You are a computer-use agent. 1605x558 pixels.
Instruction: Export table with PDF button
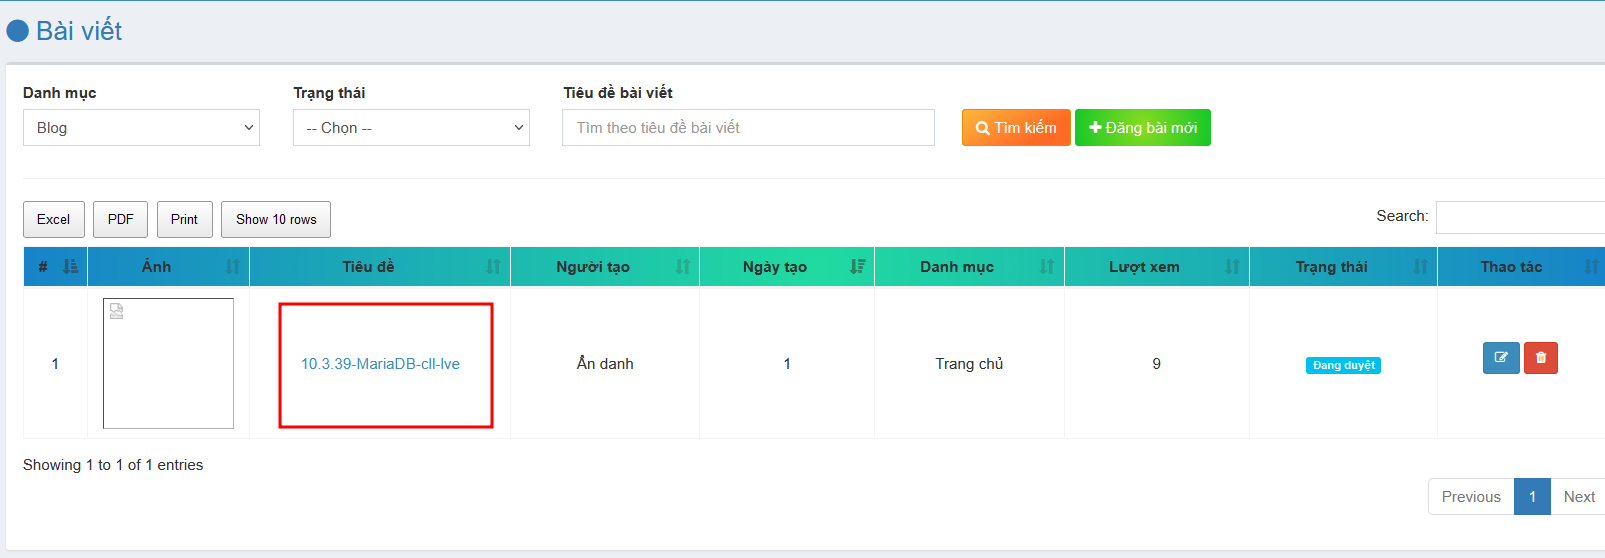[x=121, y=220]
